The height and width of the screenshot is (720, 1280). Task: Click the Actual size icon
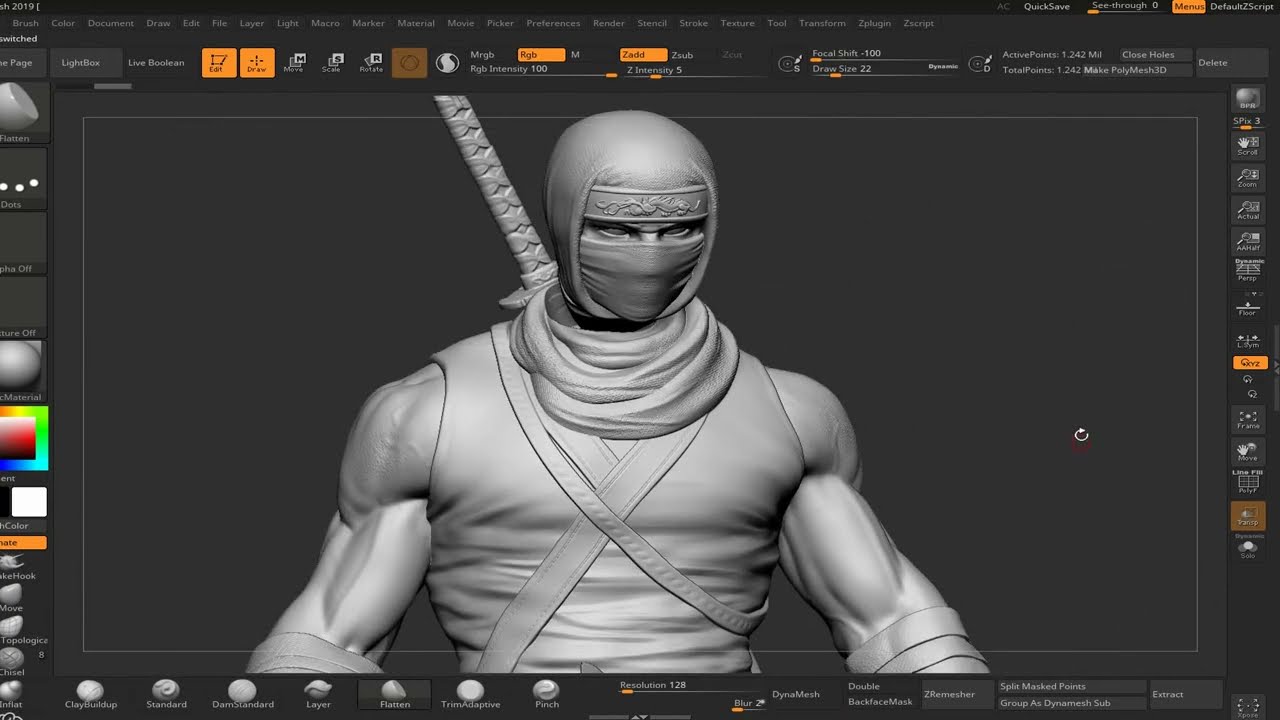tap(1248, 210)
